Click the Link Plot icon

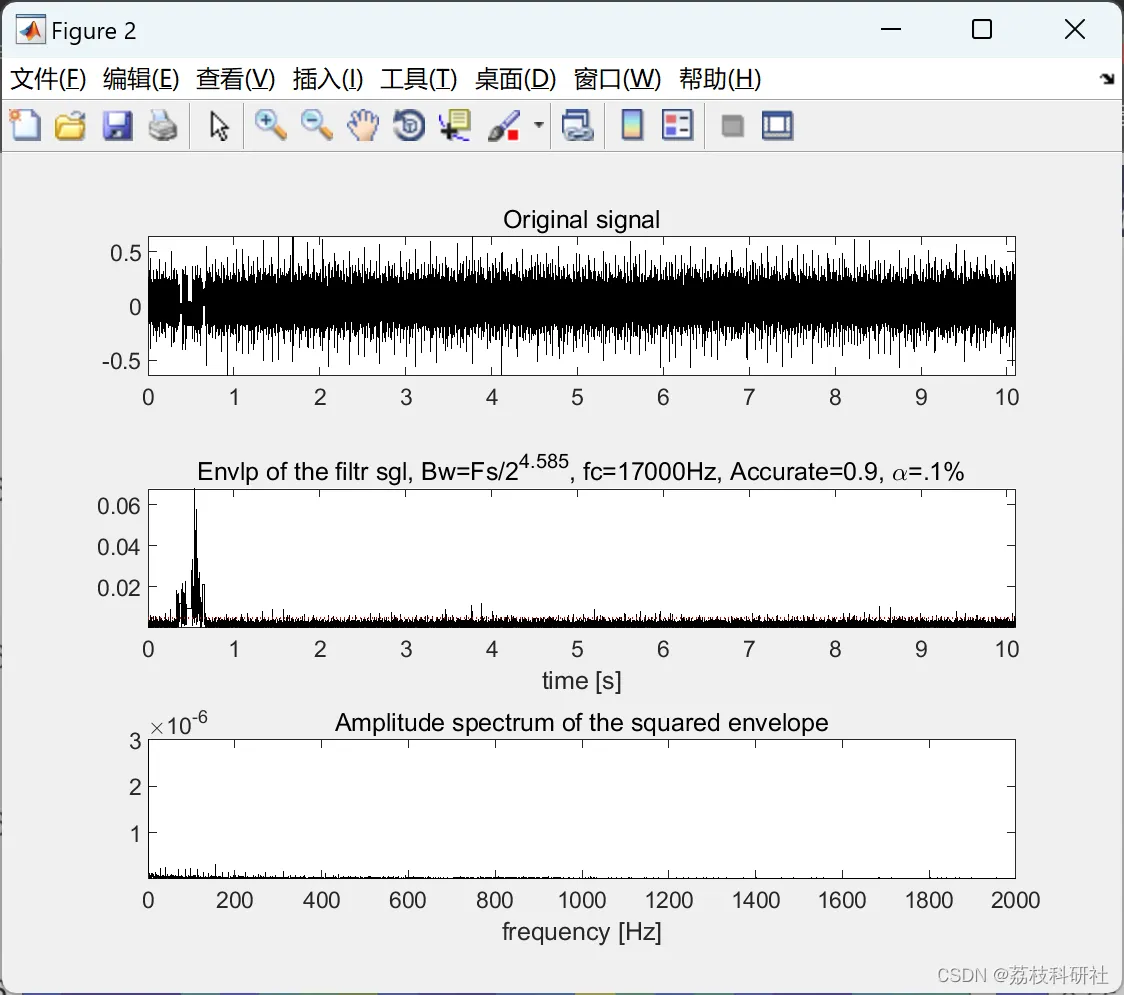click(x=577, y=126)
